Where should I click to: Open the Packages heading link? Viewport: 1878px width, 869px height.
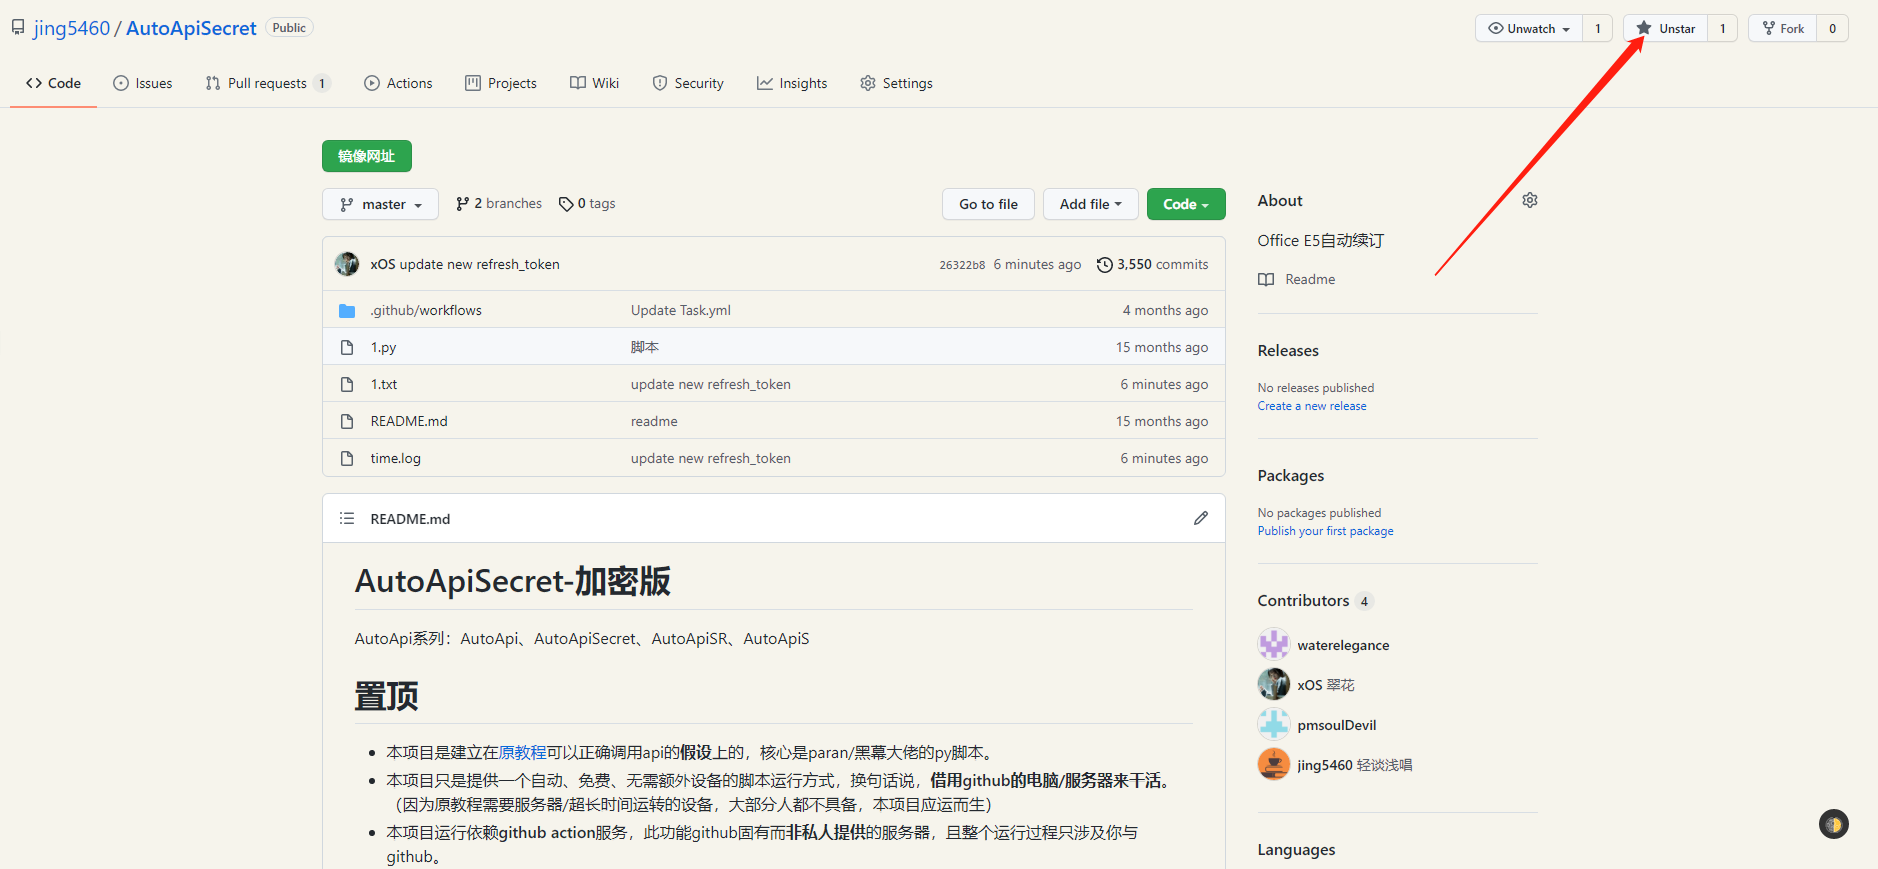click(x=1291, y=475)
